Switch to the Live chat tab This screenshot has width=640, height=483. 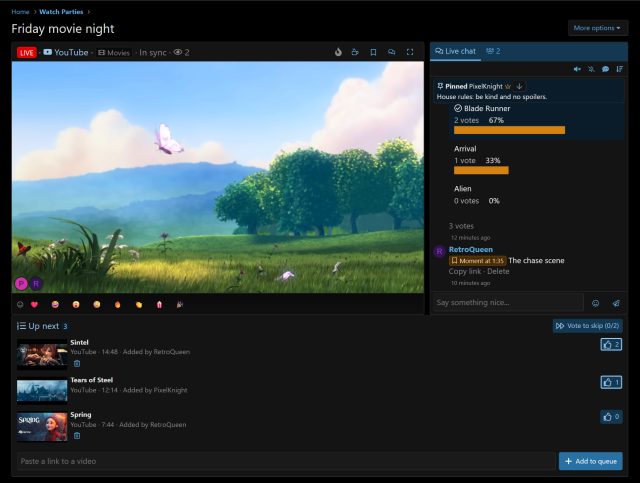point(456,51)
